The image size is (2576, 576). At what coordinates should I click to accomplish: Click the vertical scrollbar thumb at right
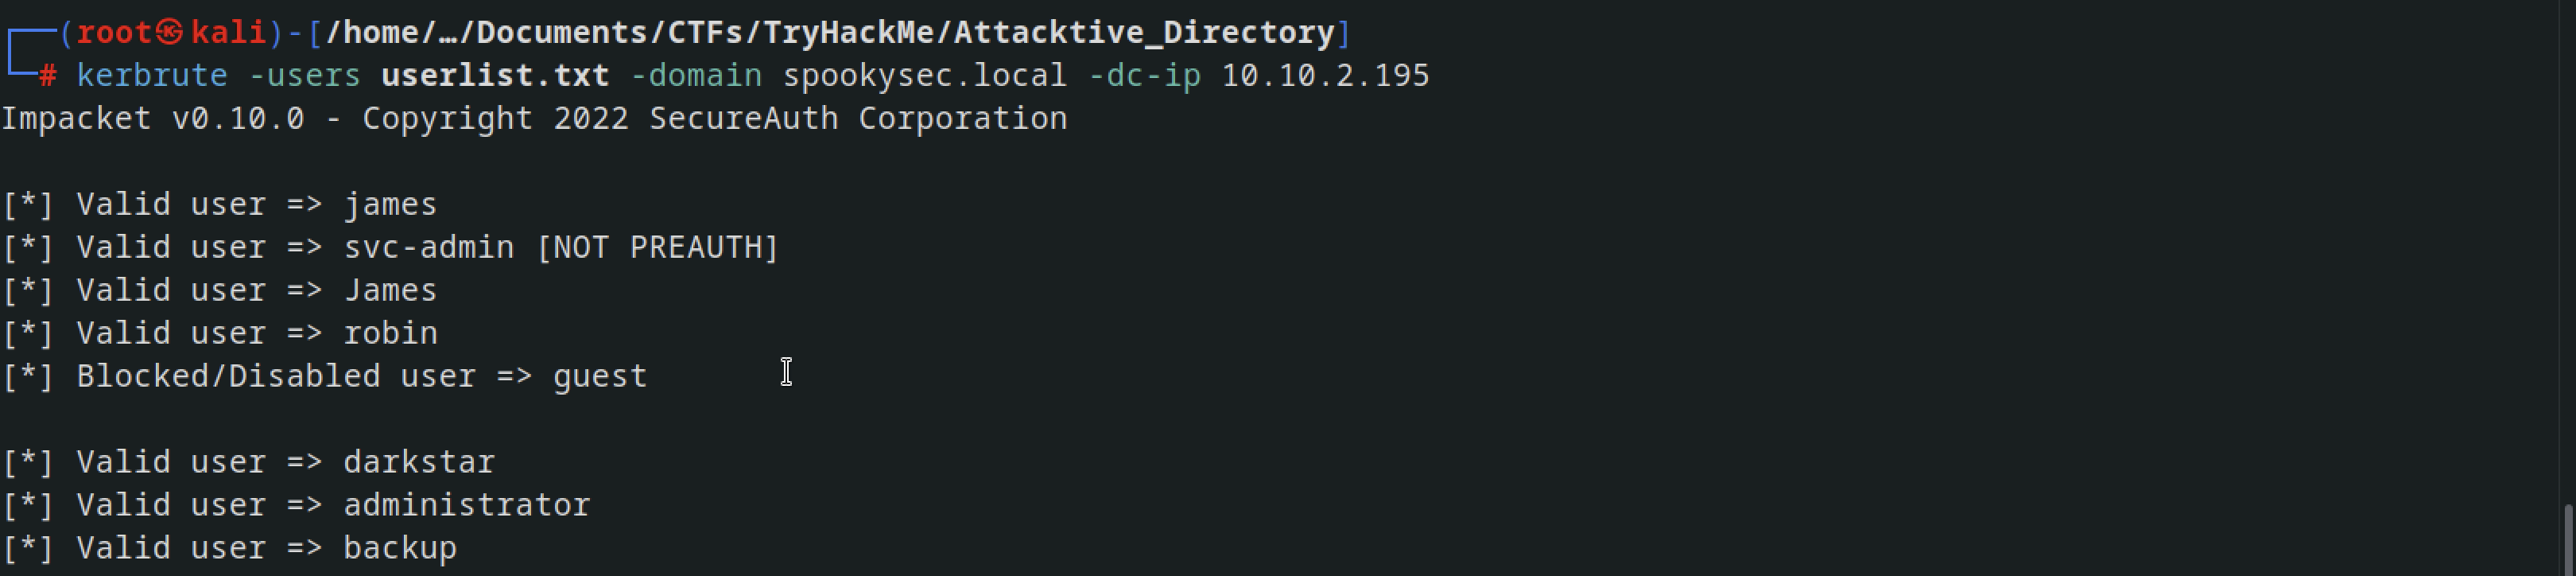pos(2567,540)
